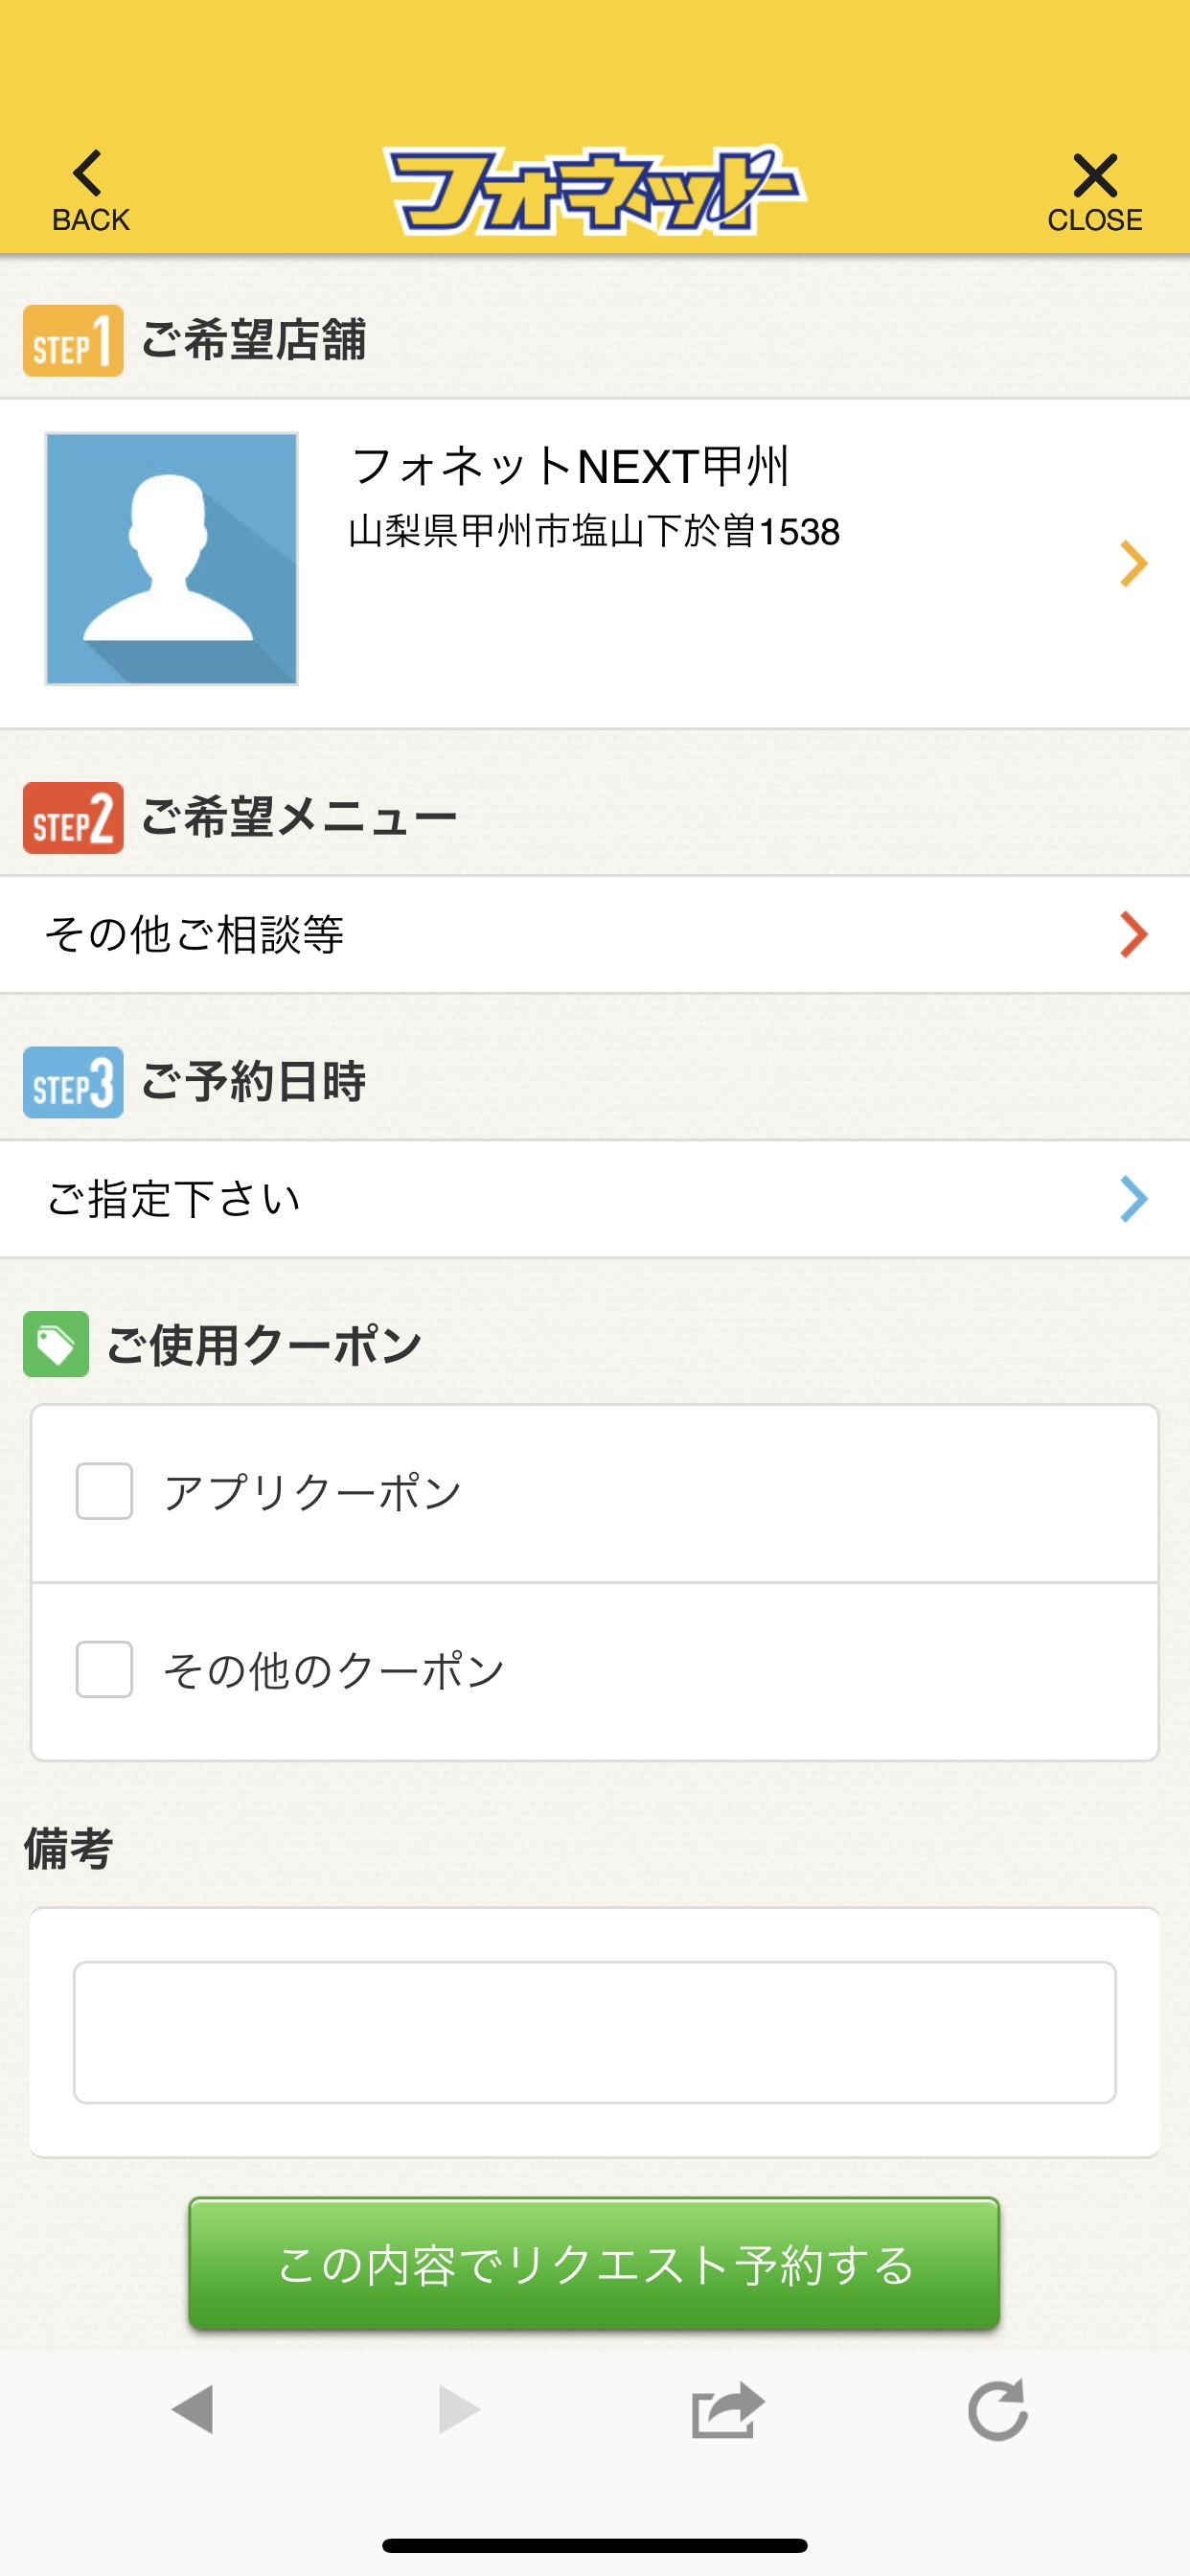Tap the reload icon in bottom toolbar
Viewport: 1190px width, 2576px height.
[998, 2409]
